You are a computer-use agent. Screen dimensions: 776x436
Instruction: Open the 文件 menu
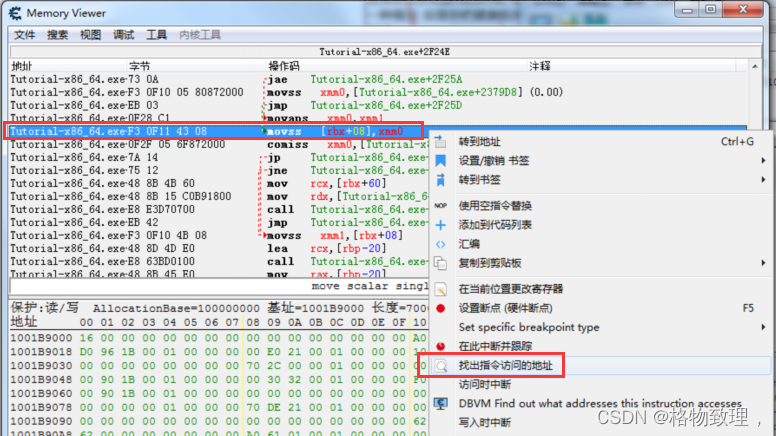[25, 35]
